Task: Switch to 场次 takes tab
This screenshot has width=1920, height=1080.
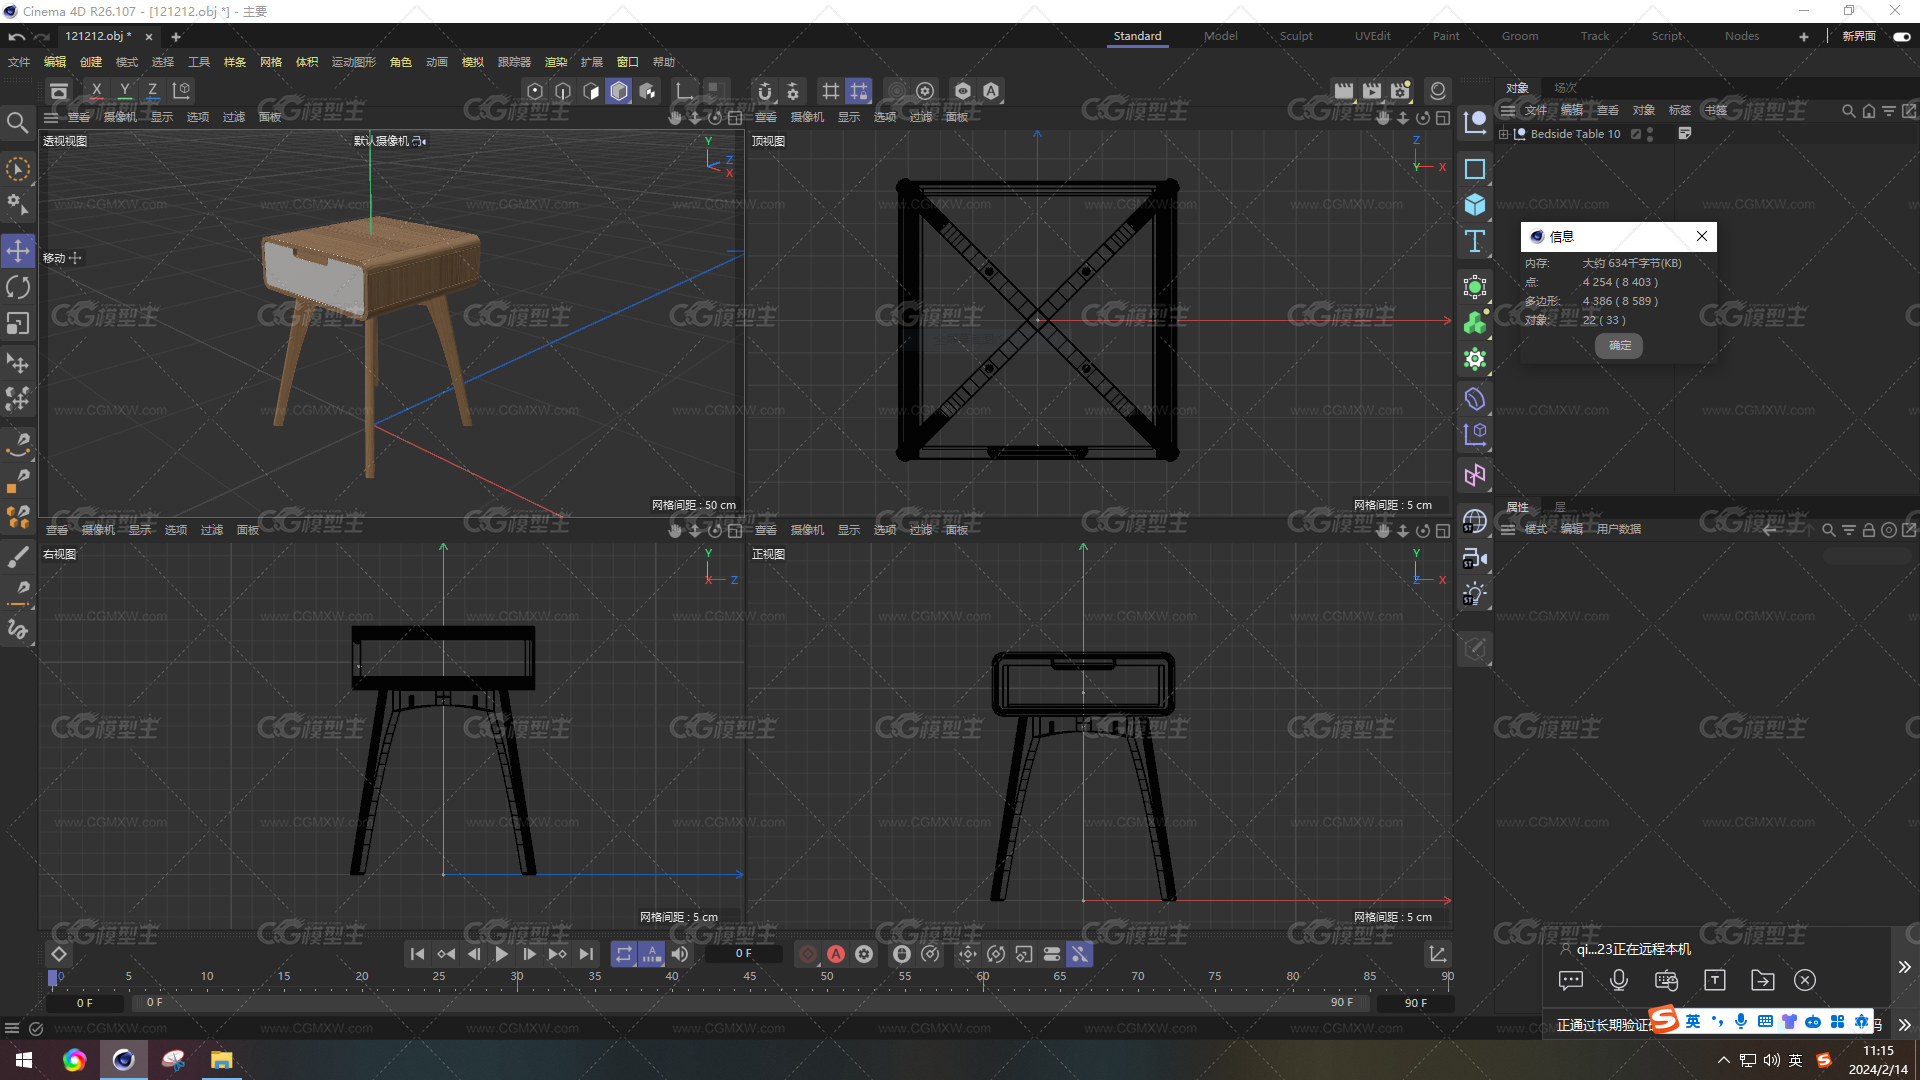Action: pos(1565,88)
